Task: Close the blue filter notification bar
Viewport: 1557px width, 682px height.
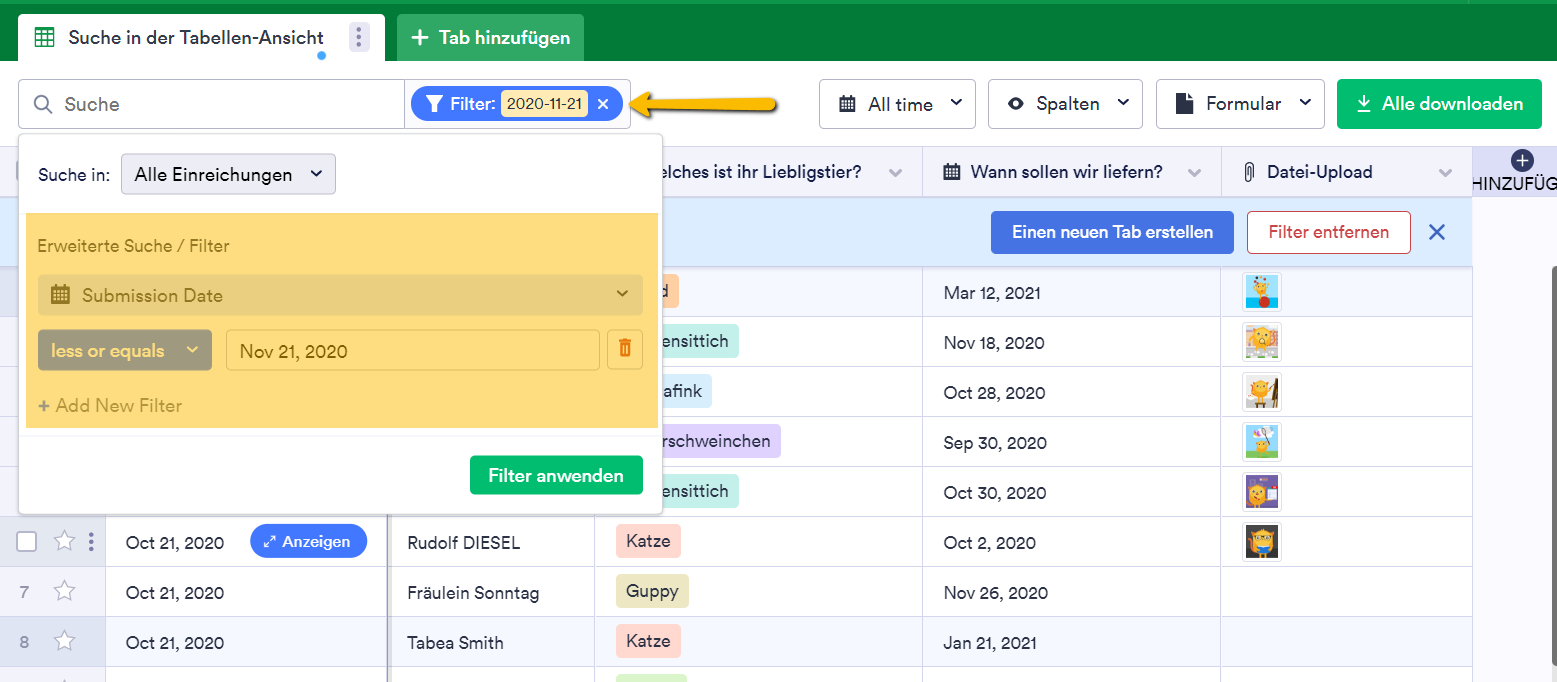Action: [x=1437, y=232]
